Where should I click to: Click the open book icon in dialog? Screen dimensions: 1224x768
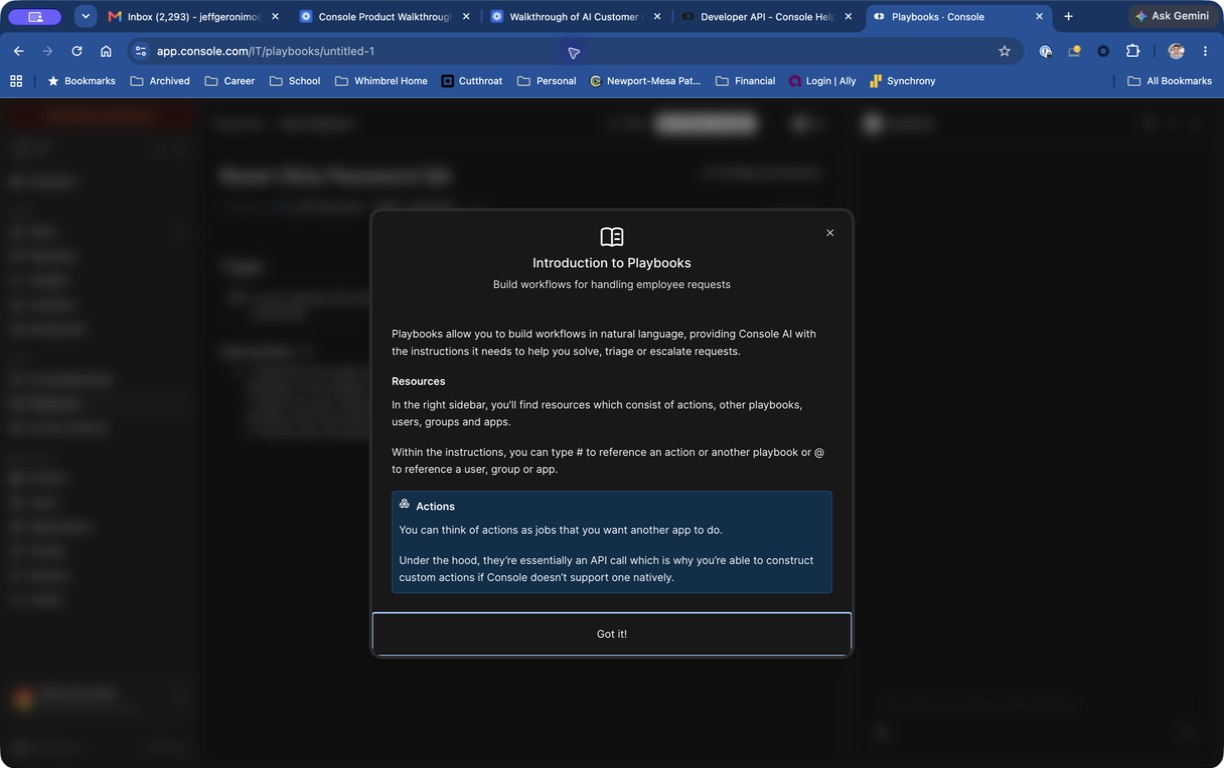612,237
